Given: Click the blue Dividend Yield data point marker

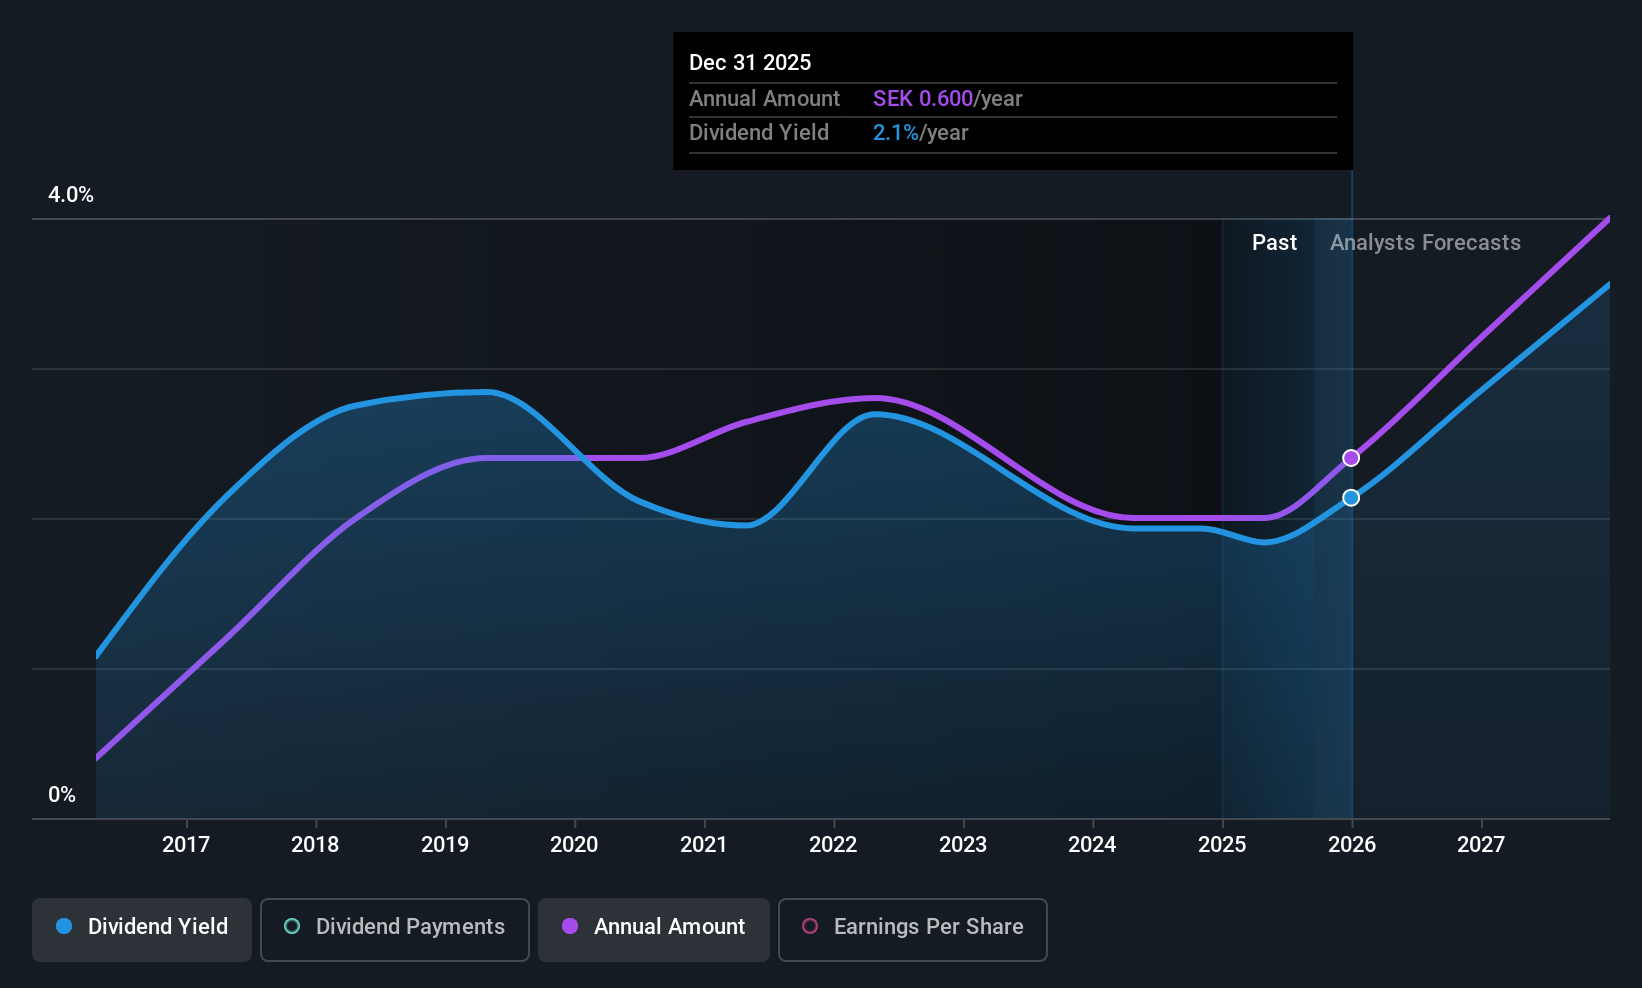Looking at the screenshot, I should [x=1351, y=498].
